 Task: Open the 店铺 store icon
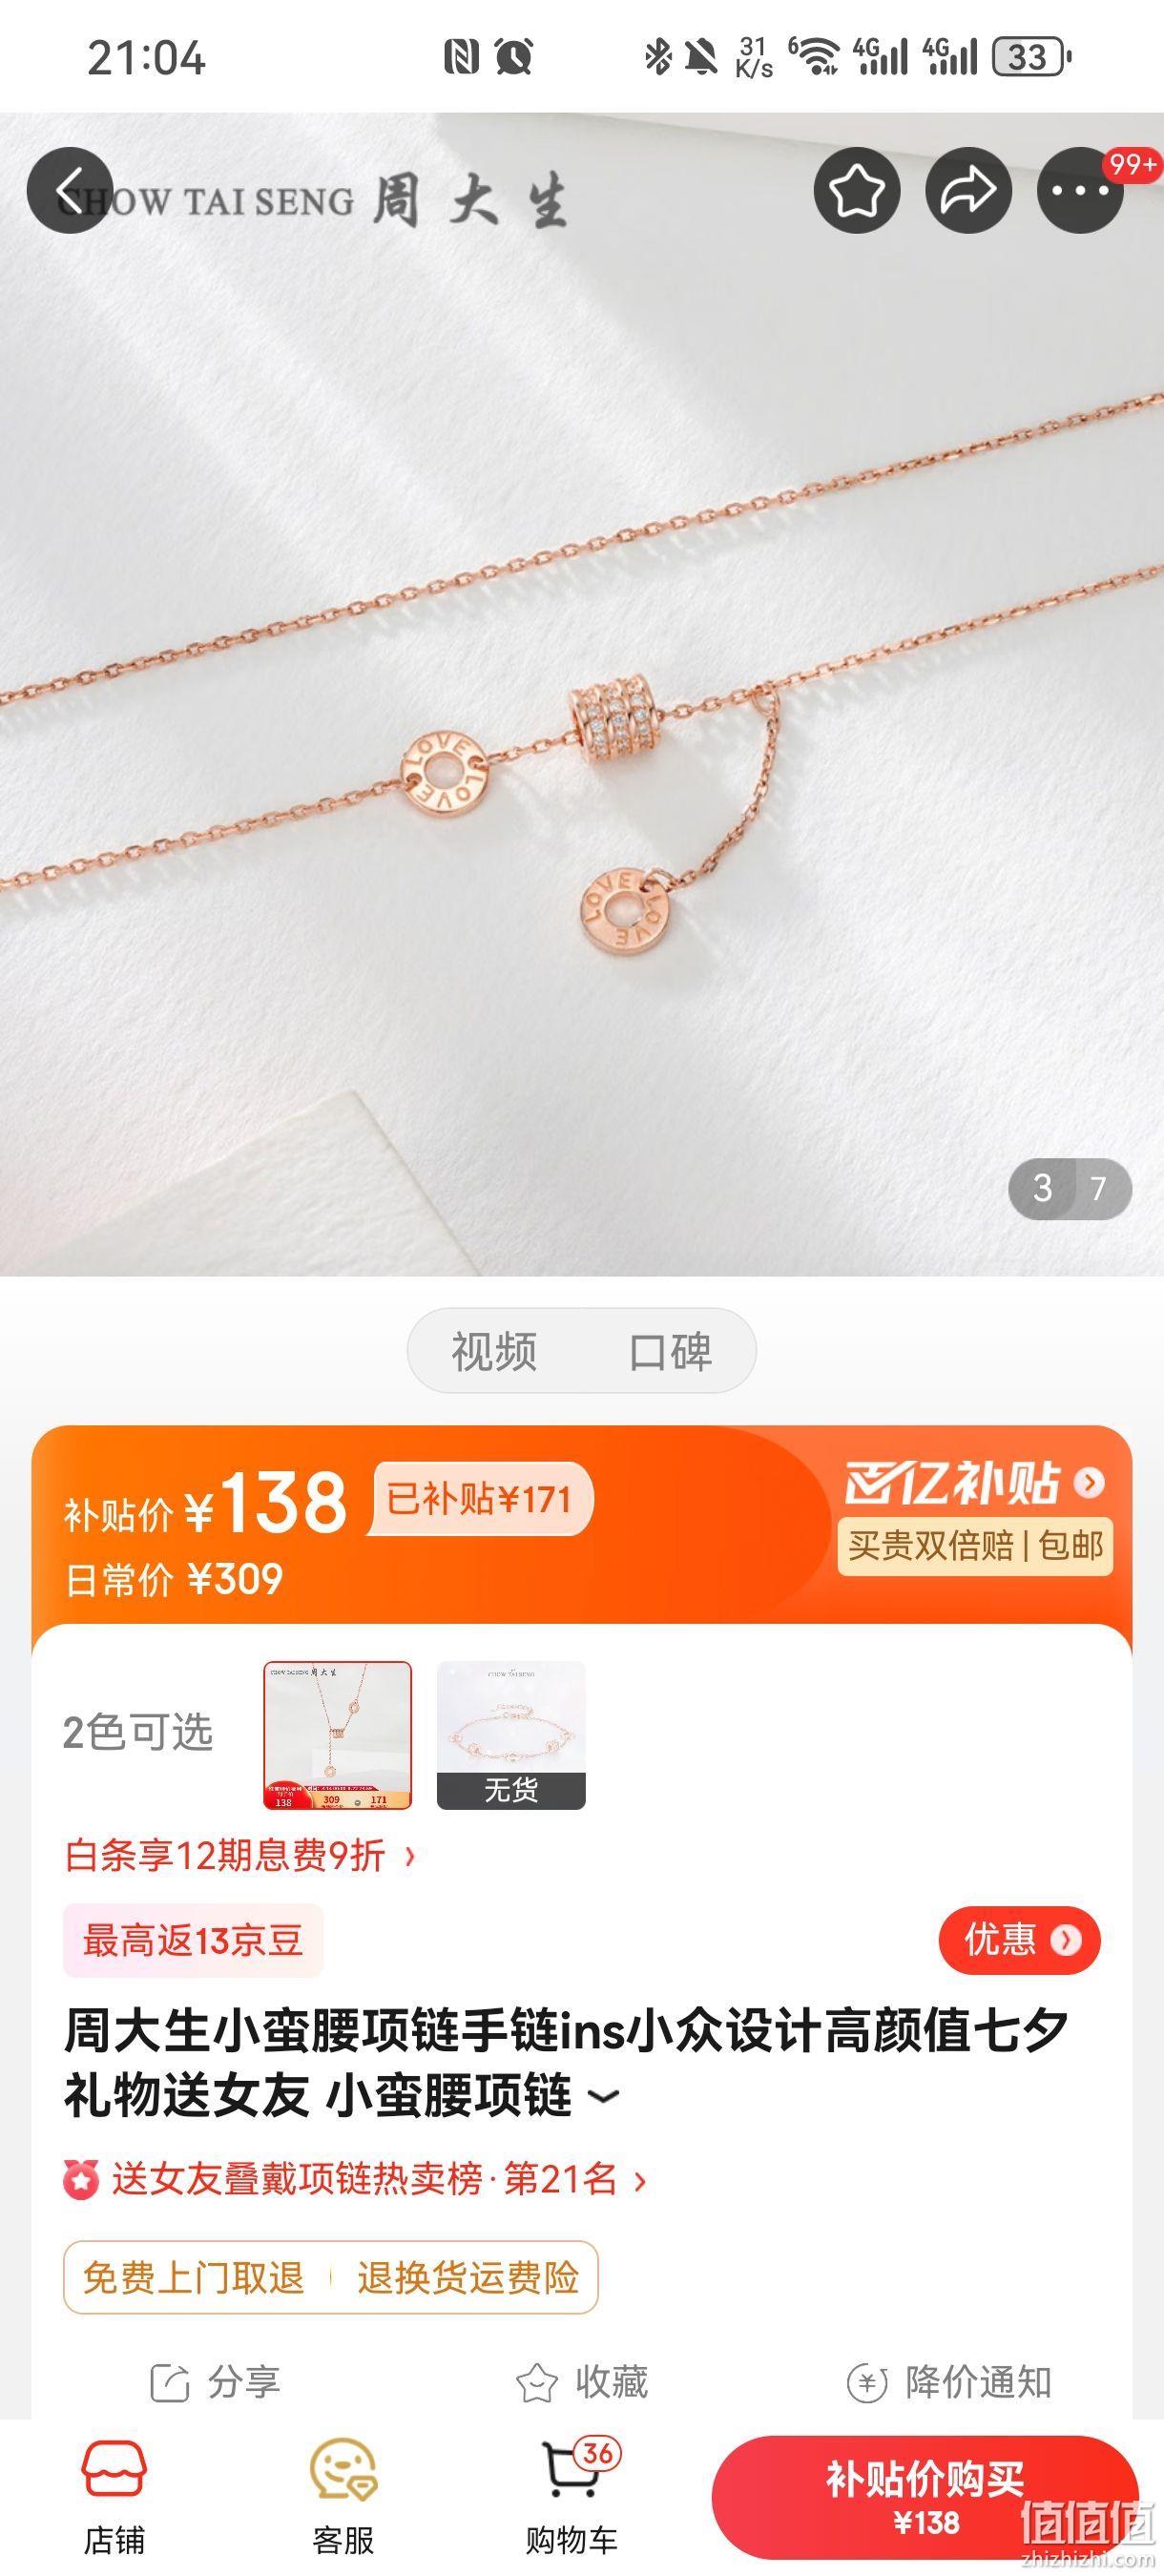pos(114,2497)
